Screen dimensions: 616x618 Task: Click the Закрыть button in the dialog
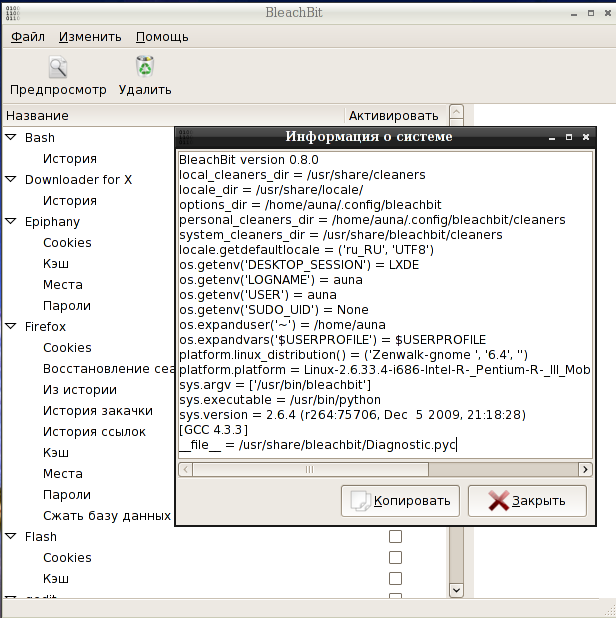pos(527,501)
